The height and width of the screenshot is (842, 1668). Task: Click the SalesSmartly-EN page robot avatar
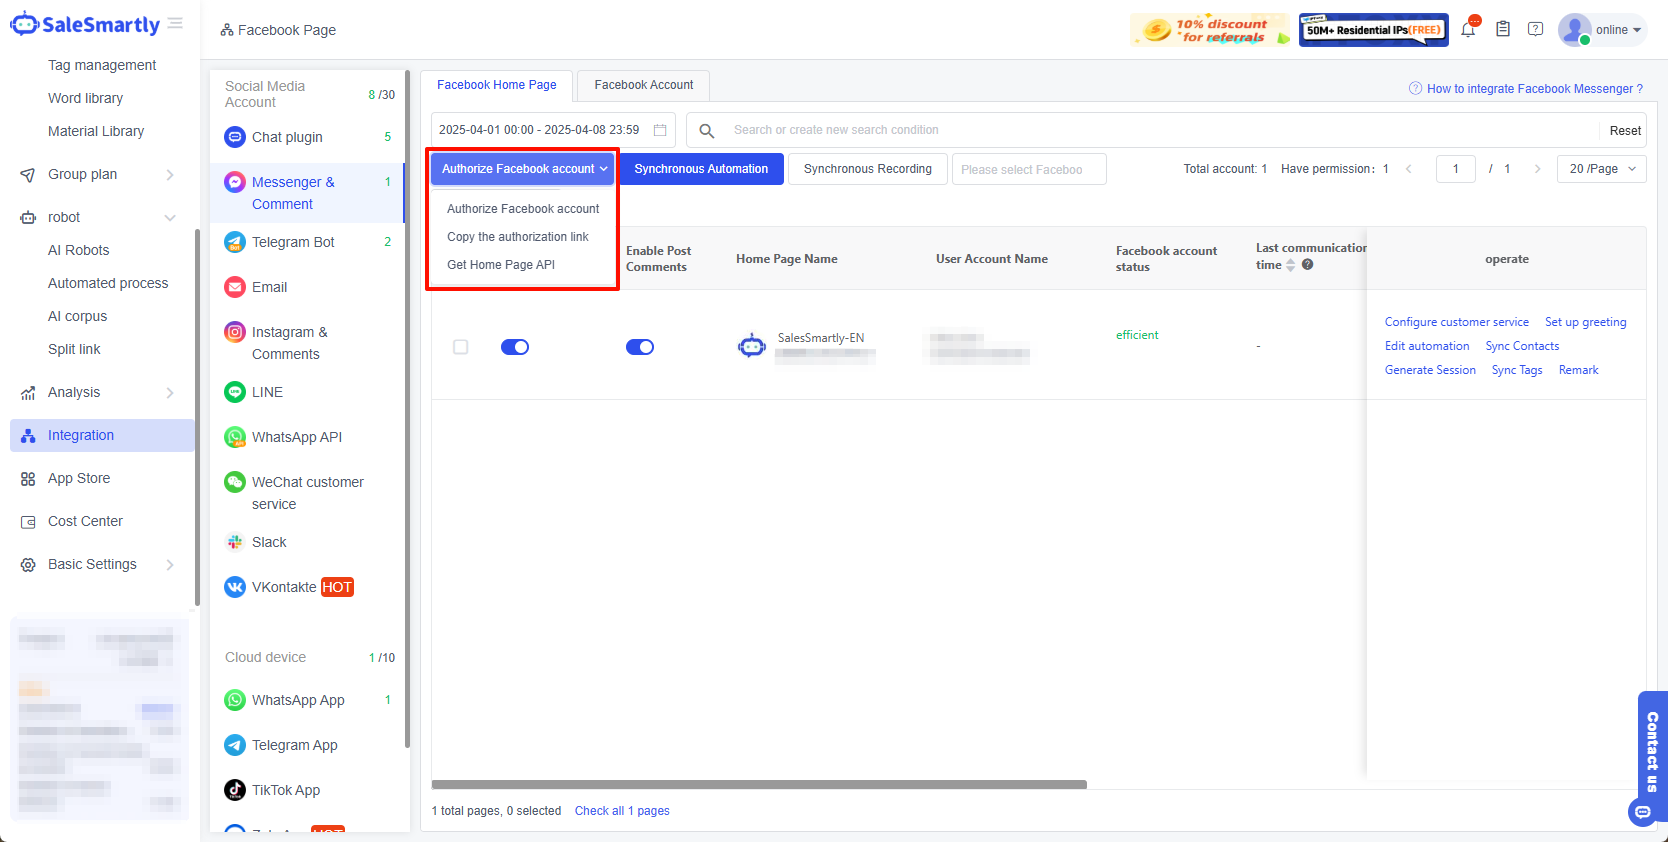click(752, 346)
